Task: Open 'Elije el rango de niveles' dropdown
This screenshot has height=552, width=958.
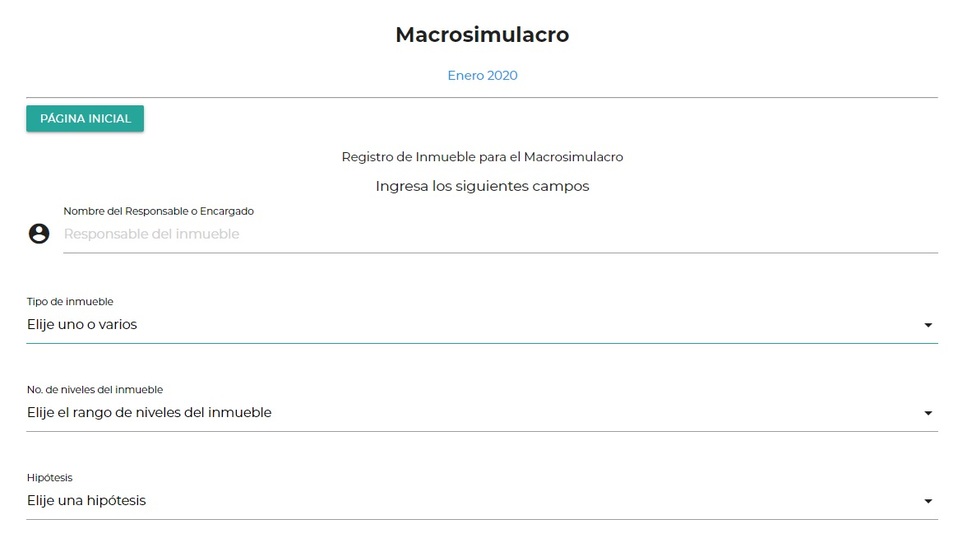Action: (x=400, y=412)
